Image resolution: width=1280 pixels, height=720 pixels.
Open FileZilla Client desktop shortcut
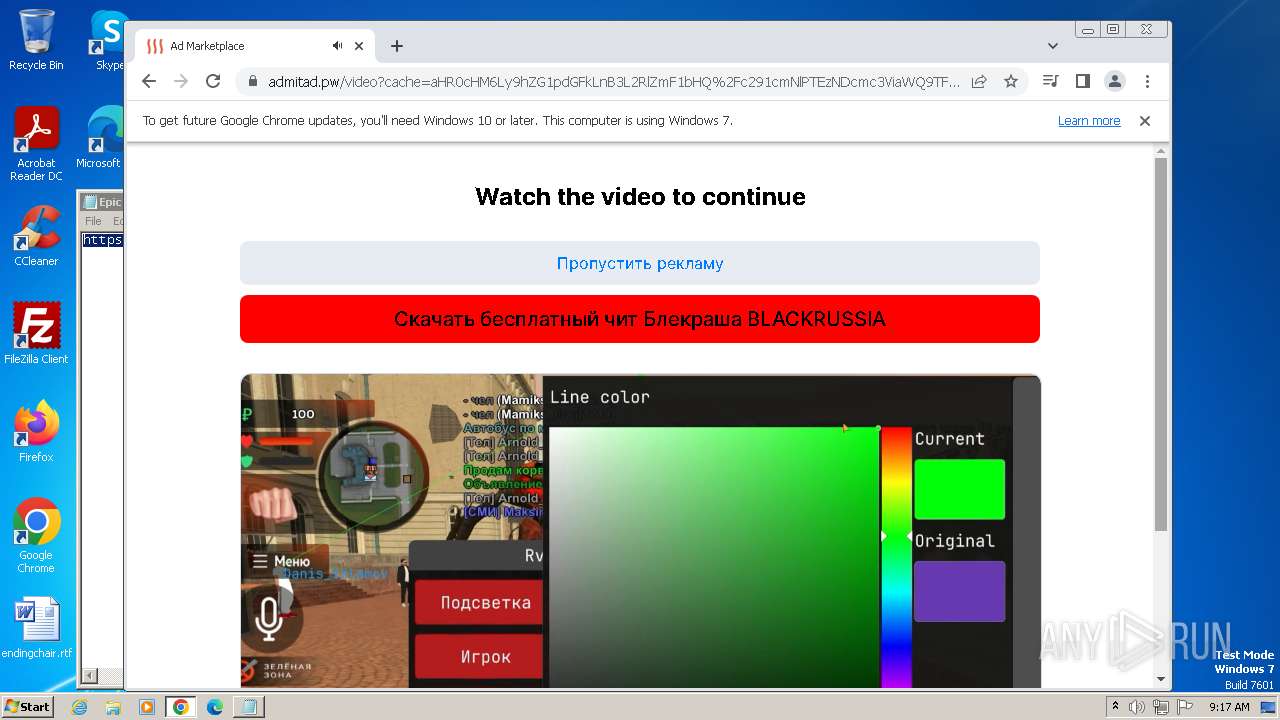36,334
